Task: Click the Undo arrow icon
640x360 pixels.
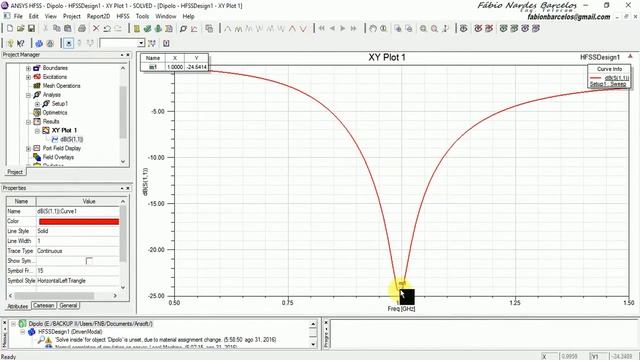Action: 107,29
